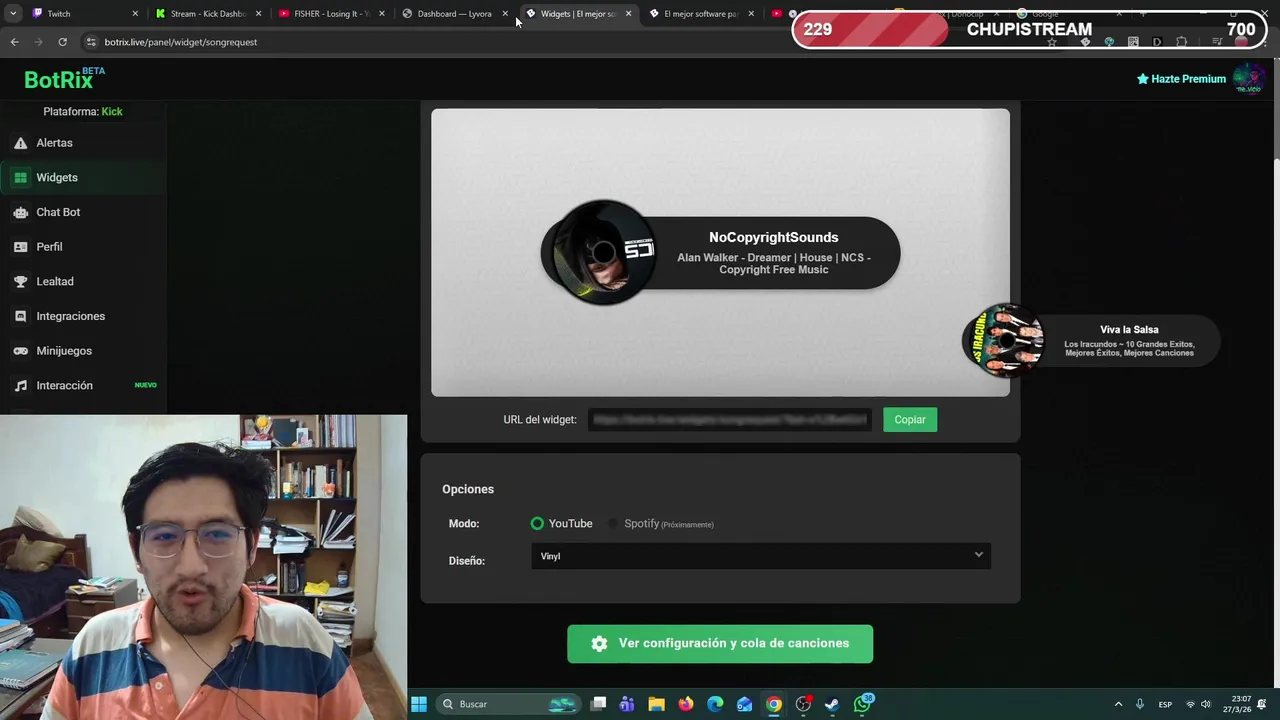
Task: Switch to Dashboard — Lyvora tab
Action: 454,14
